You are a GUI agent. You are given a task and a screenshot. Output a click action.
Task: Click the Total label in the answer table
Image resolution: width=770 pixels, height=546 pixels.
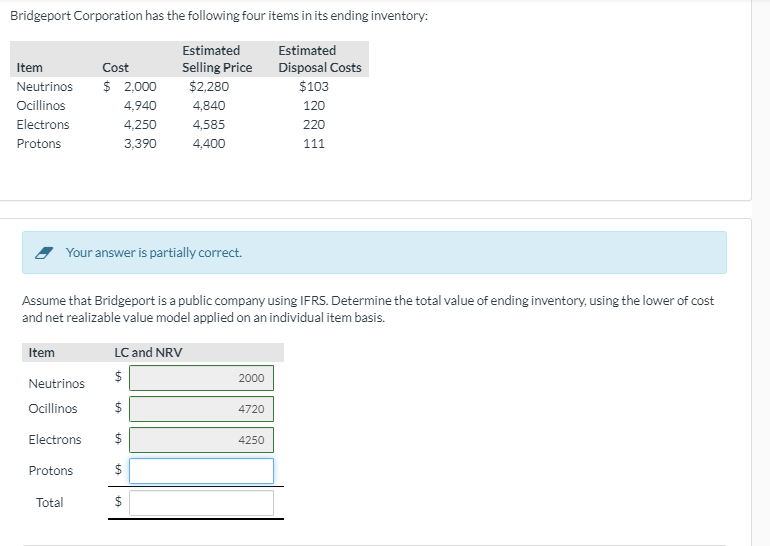point(50,502)
